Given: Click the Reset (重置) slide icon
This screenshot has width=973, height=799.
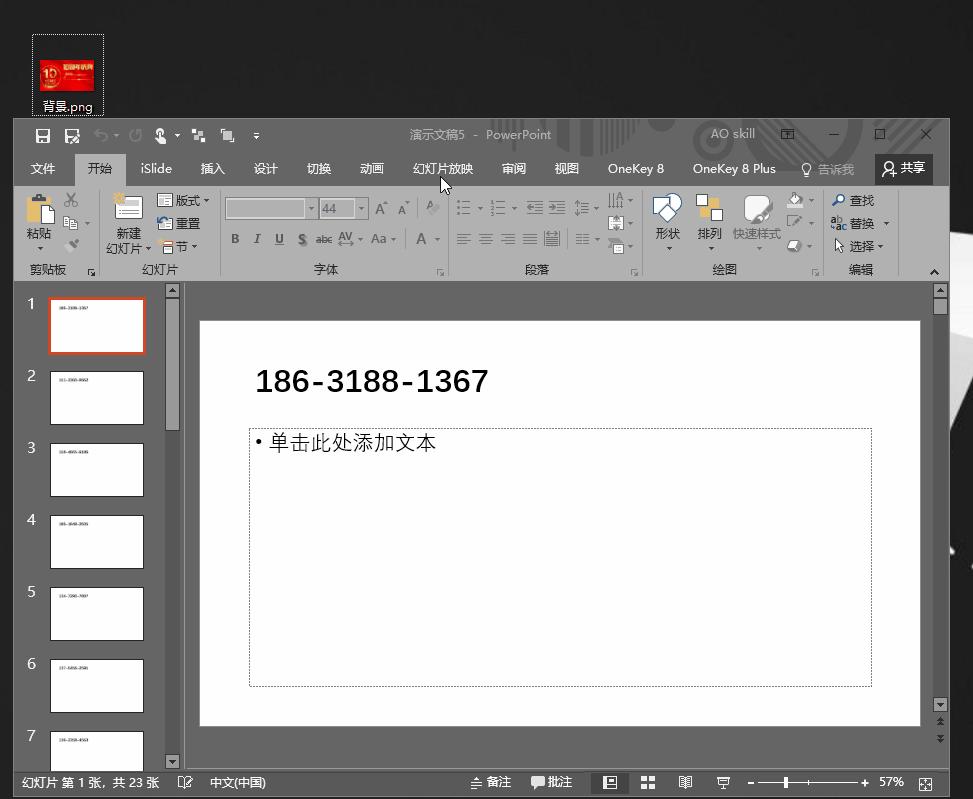Looking at the screenshot, I should 166,224.
